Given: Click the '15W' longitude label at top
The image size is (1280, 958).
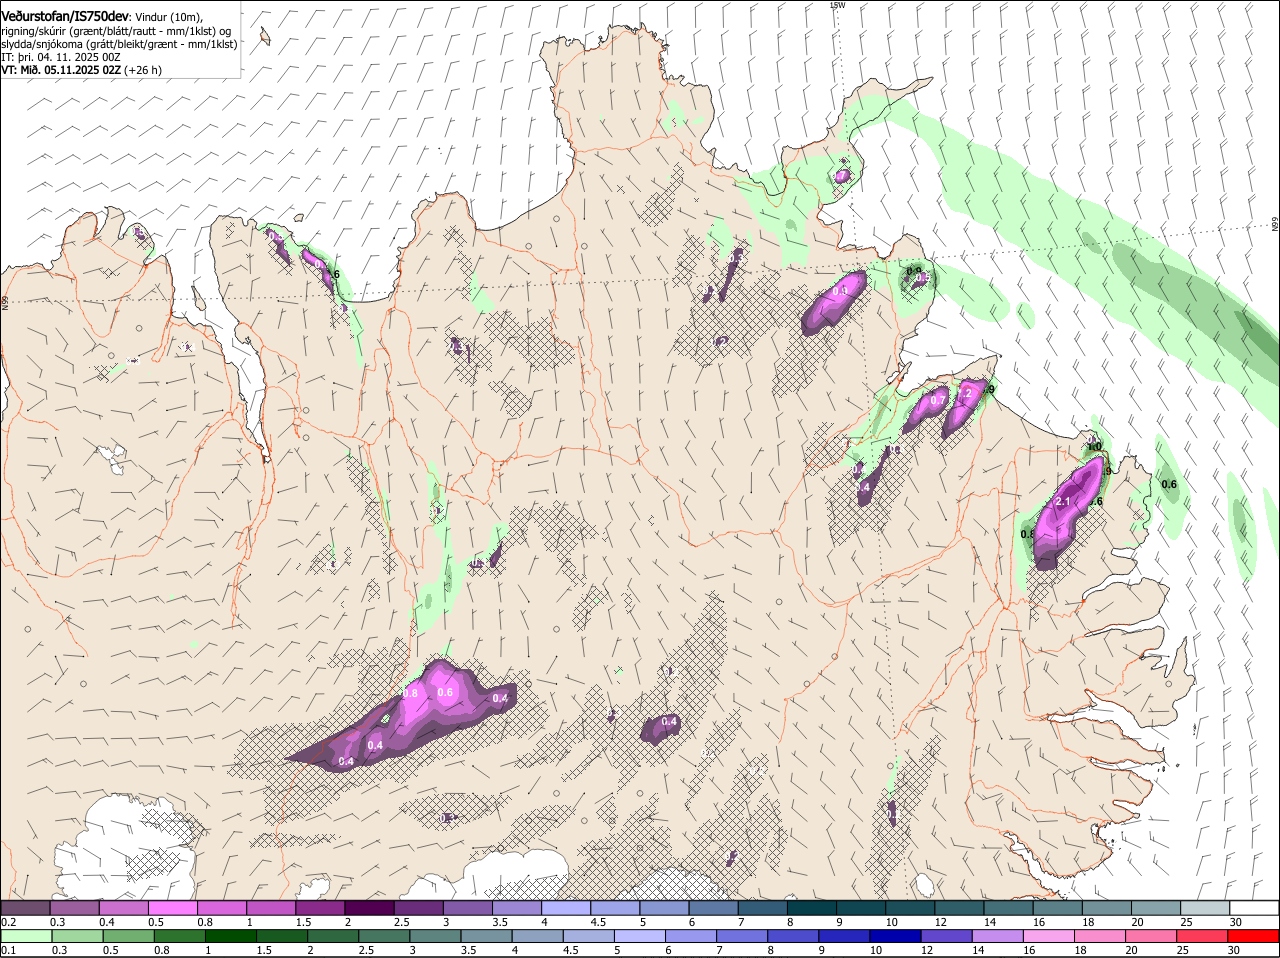Looking at the screenshot, I should pyautogui.click(x=837, y=5).
